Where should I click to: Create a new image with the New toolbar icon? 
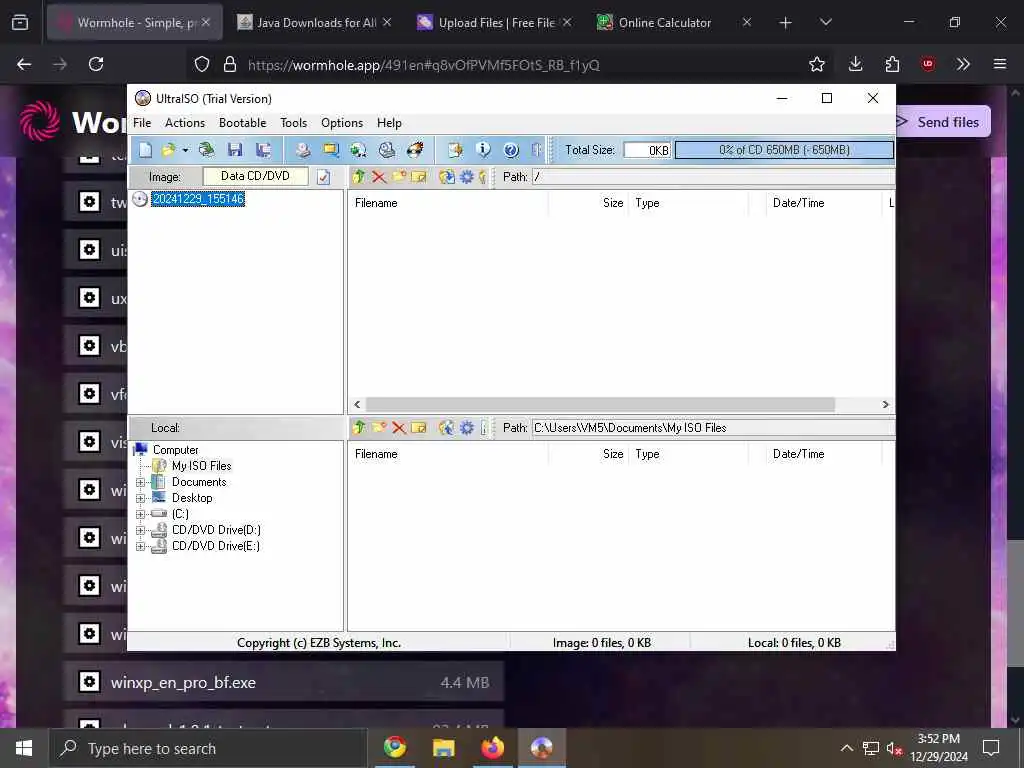tap(145, 150)
